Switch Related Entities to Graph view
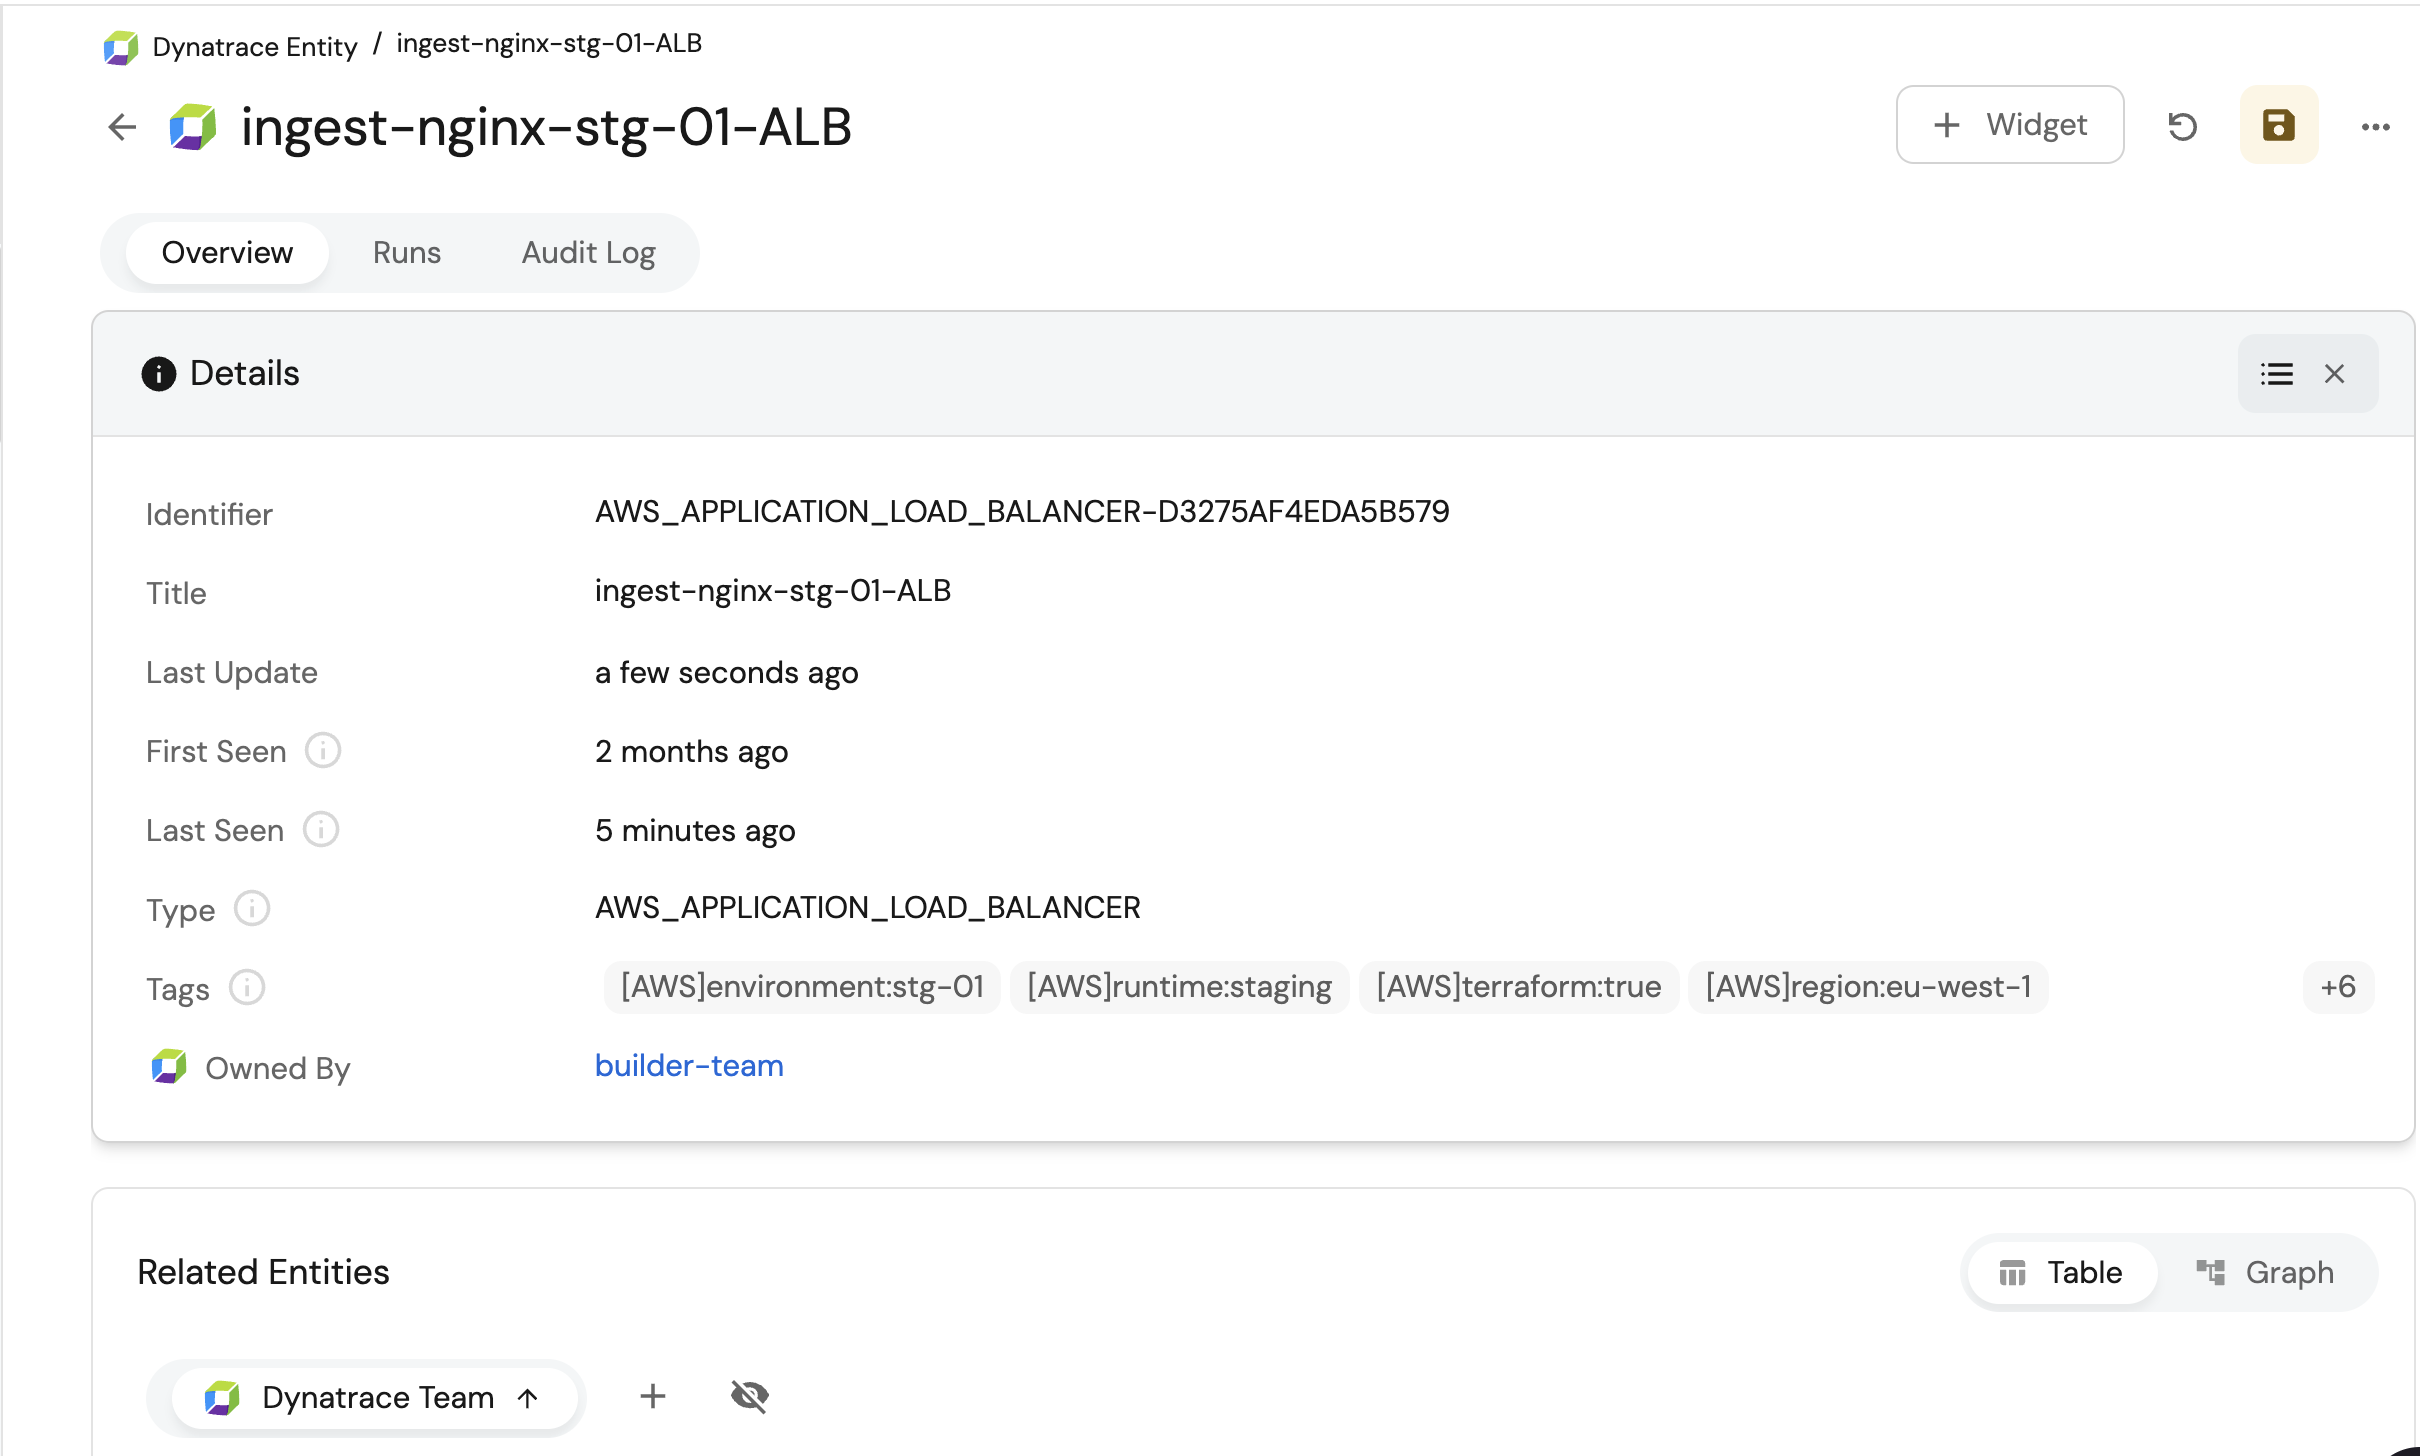The width and height of the screenshot is (2420, 1456). [x=2266, y=1272]
